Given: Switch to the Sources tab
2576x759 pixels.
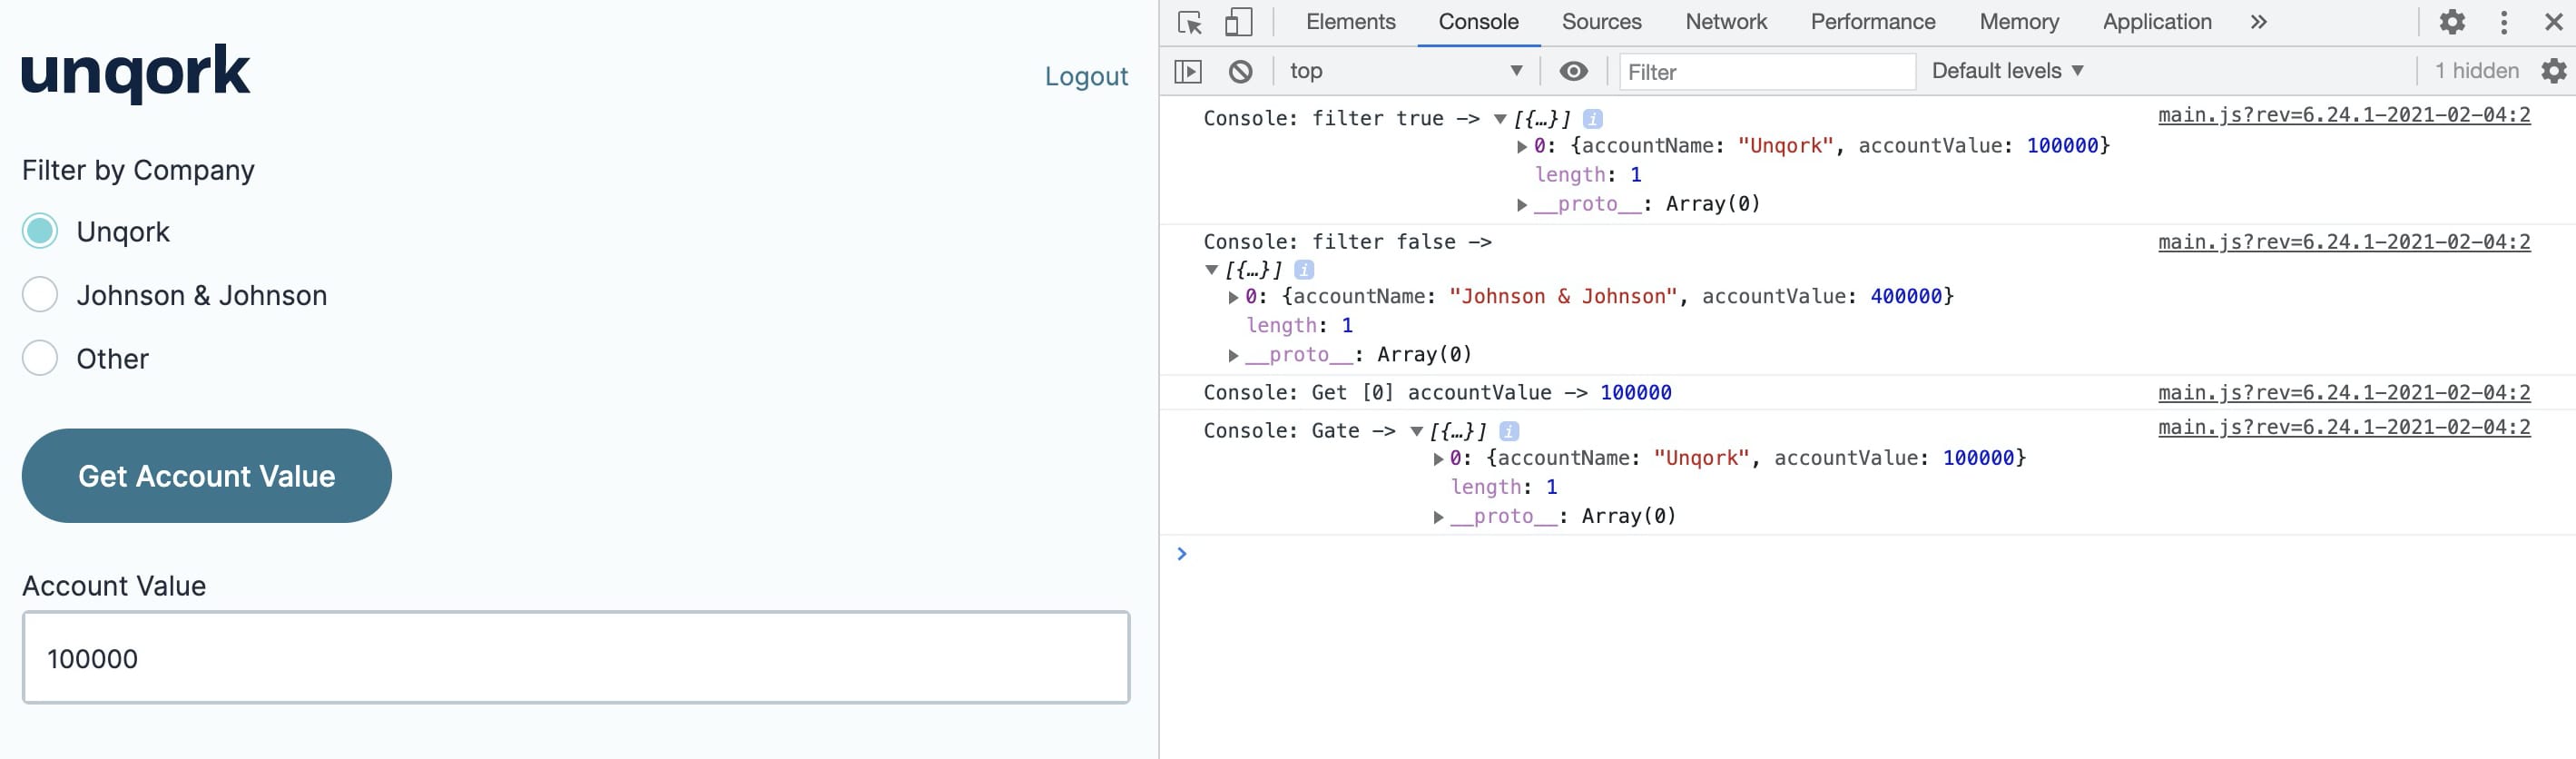Looking at the screenshot, I should pos(1601,22).
